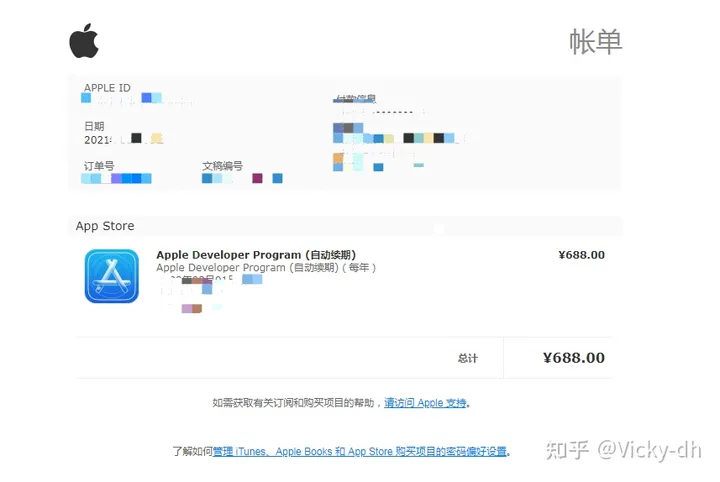This screenshot has width=720, height=482.
Task: Click the Apple logo at top left
Action: [x=84, y=42]
